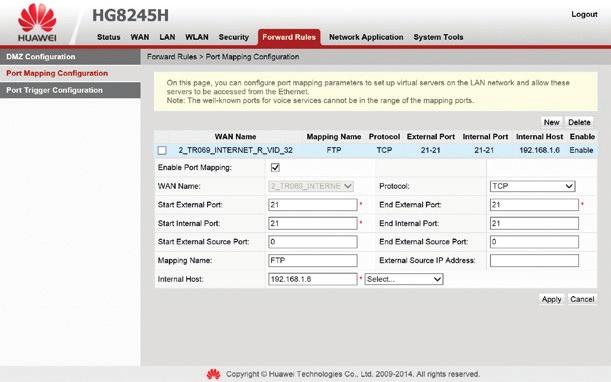Click the Start External Source Port field
This screenshot has width=611, height=382.
click(313, 242)
